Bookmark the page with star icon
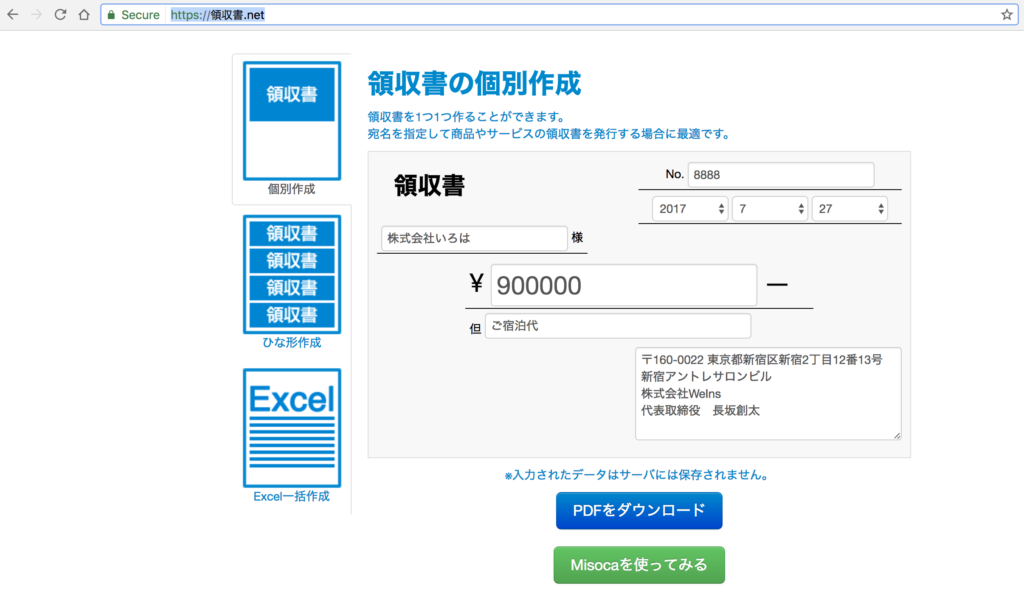 (1006, 15)
